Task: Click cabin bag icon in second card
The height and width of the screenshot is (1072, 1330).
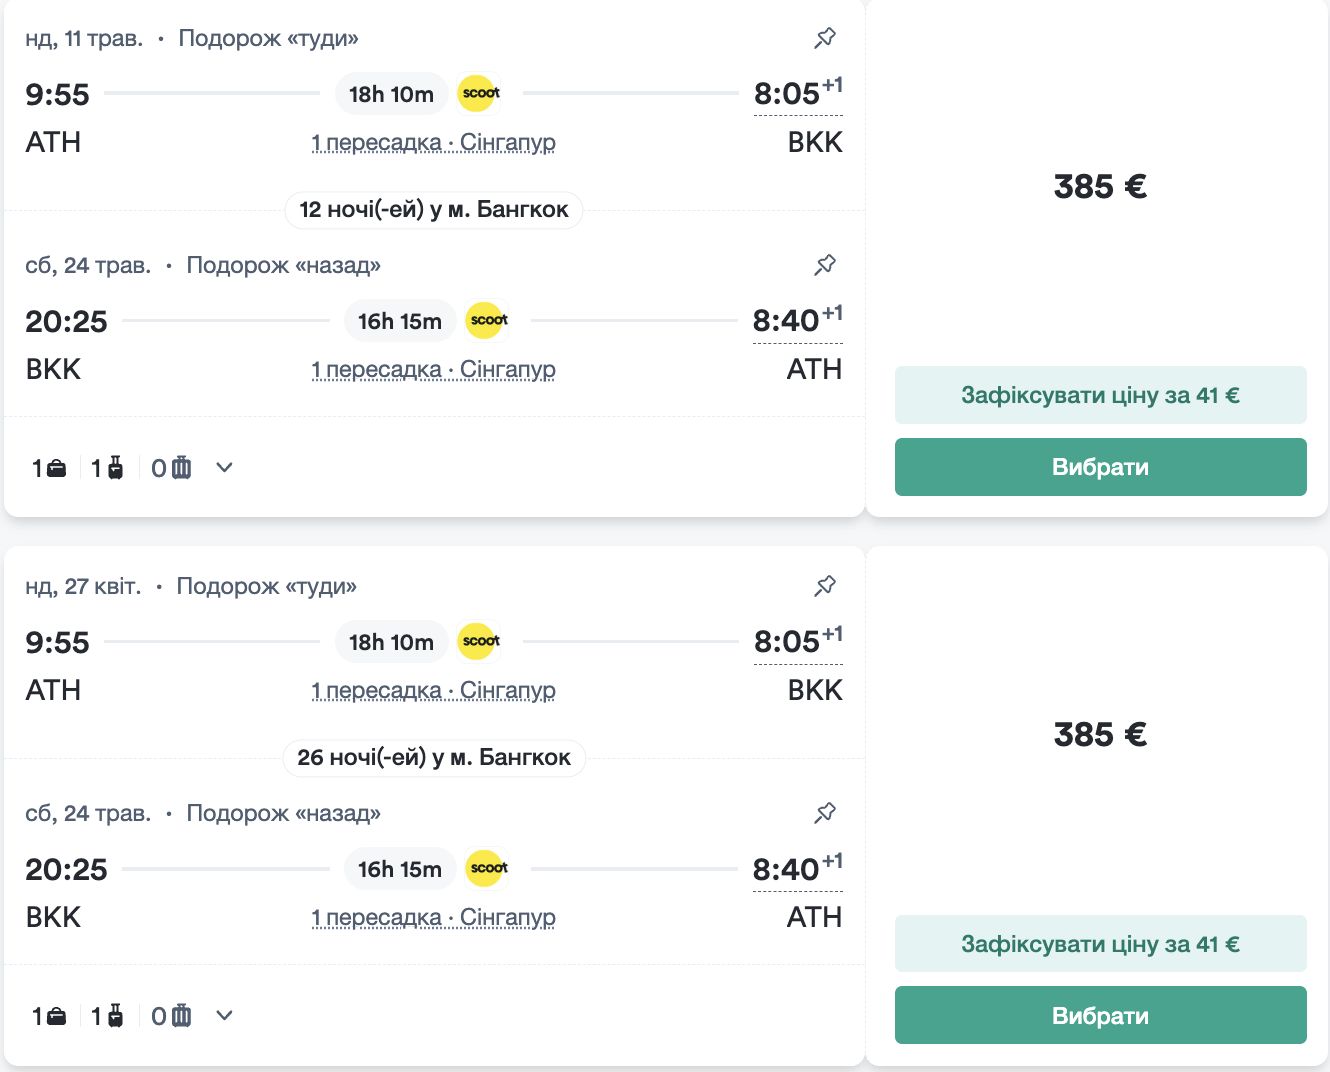Action: (x=115, y=1016)
